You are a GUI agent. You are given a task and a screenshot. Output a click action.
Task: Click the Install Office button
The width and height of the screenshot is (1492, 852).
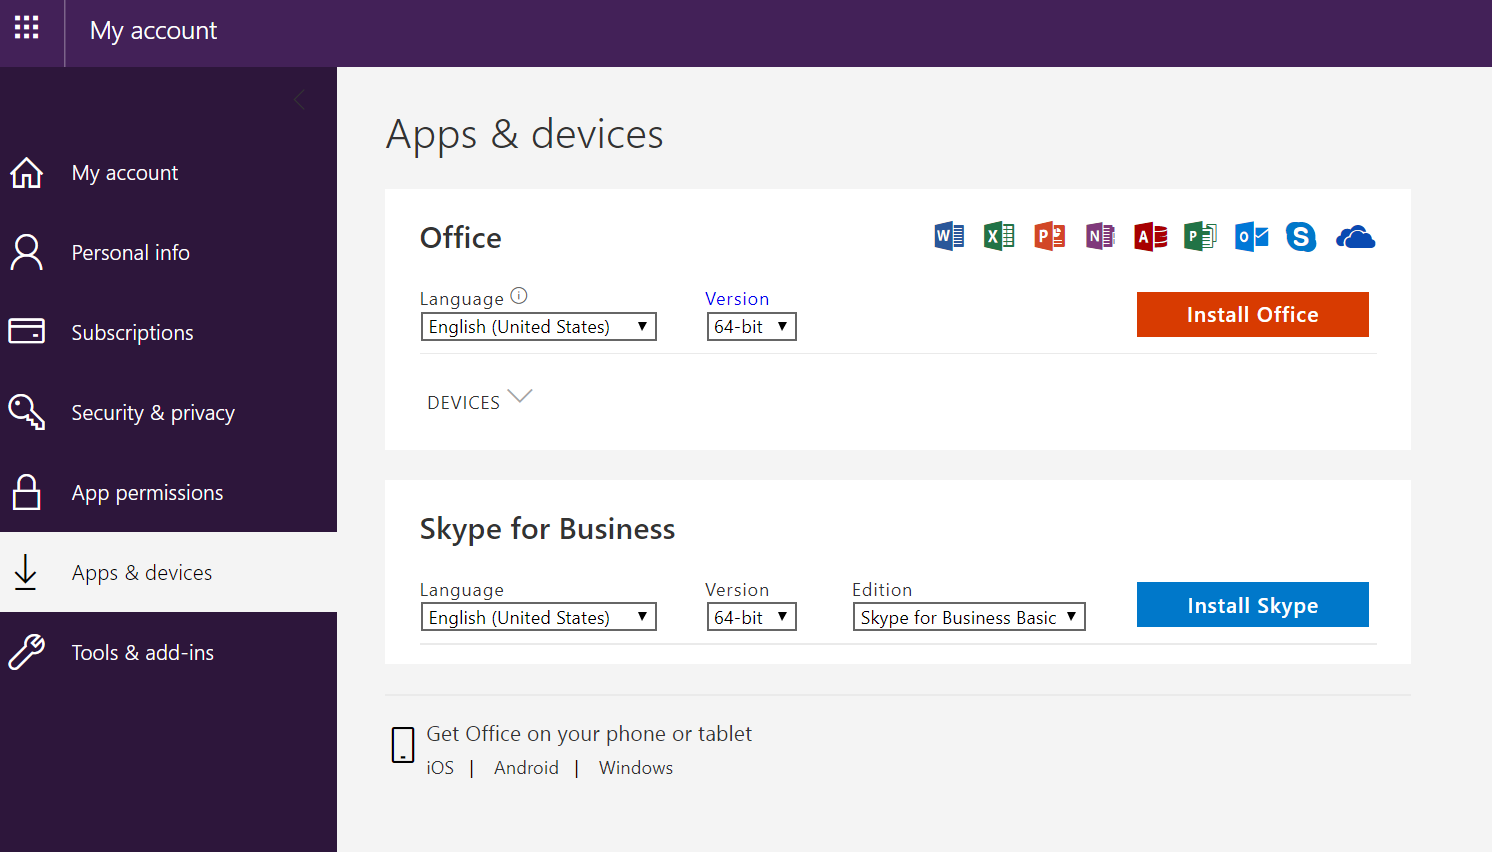point(1253,314)
